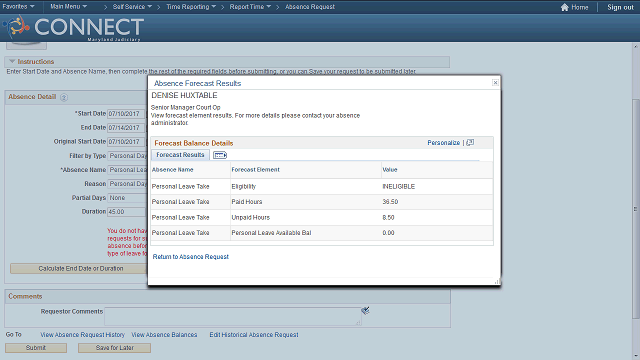Open the Absence Name dropdown
Screen dimensions: 640x360
127,169
